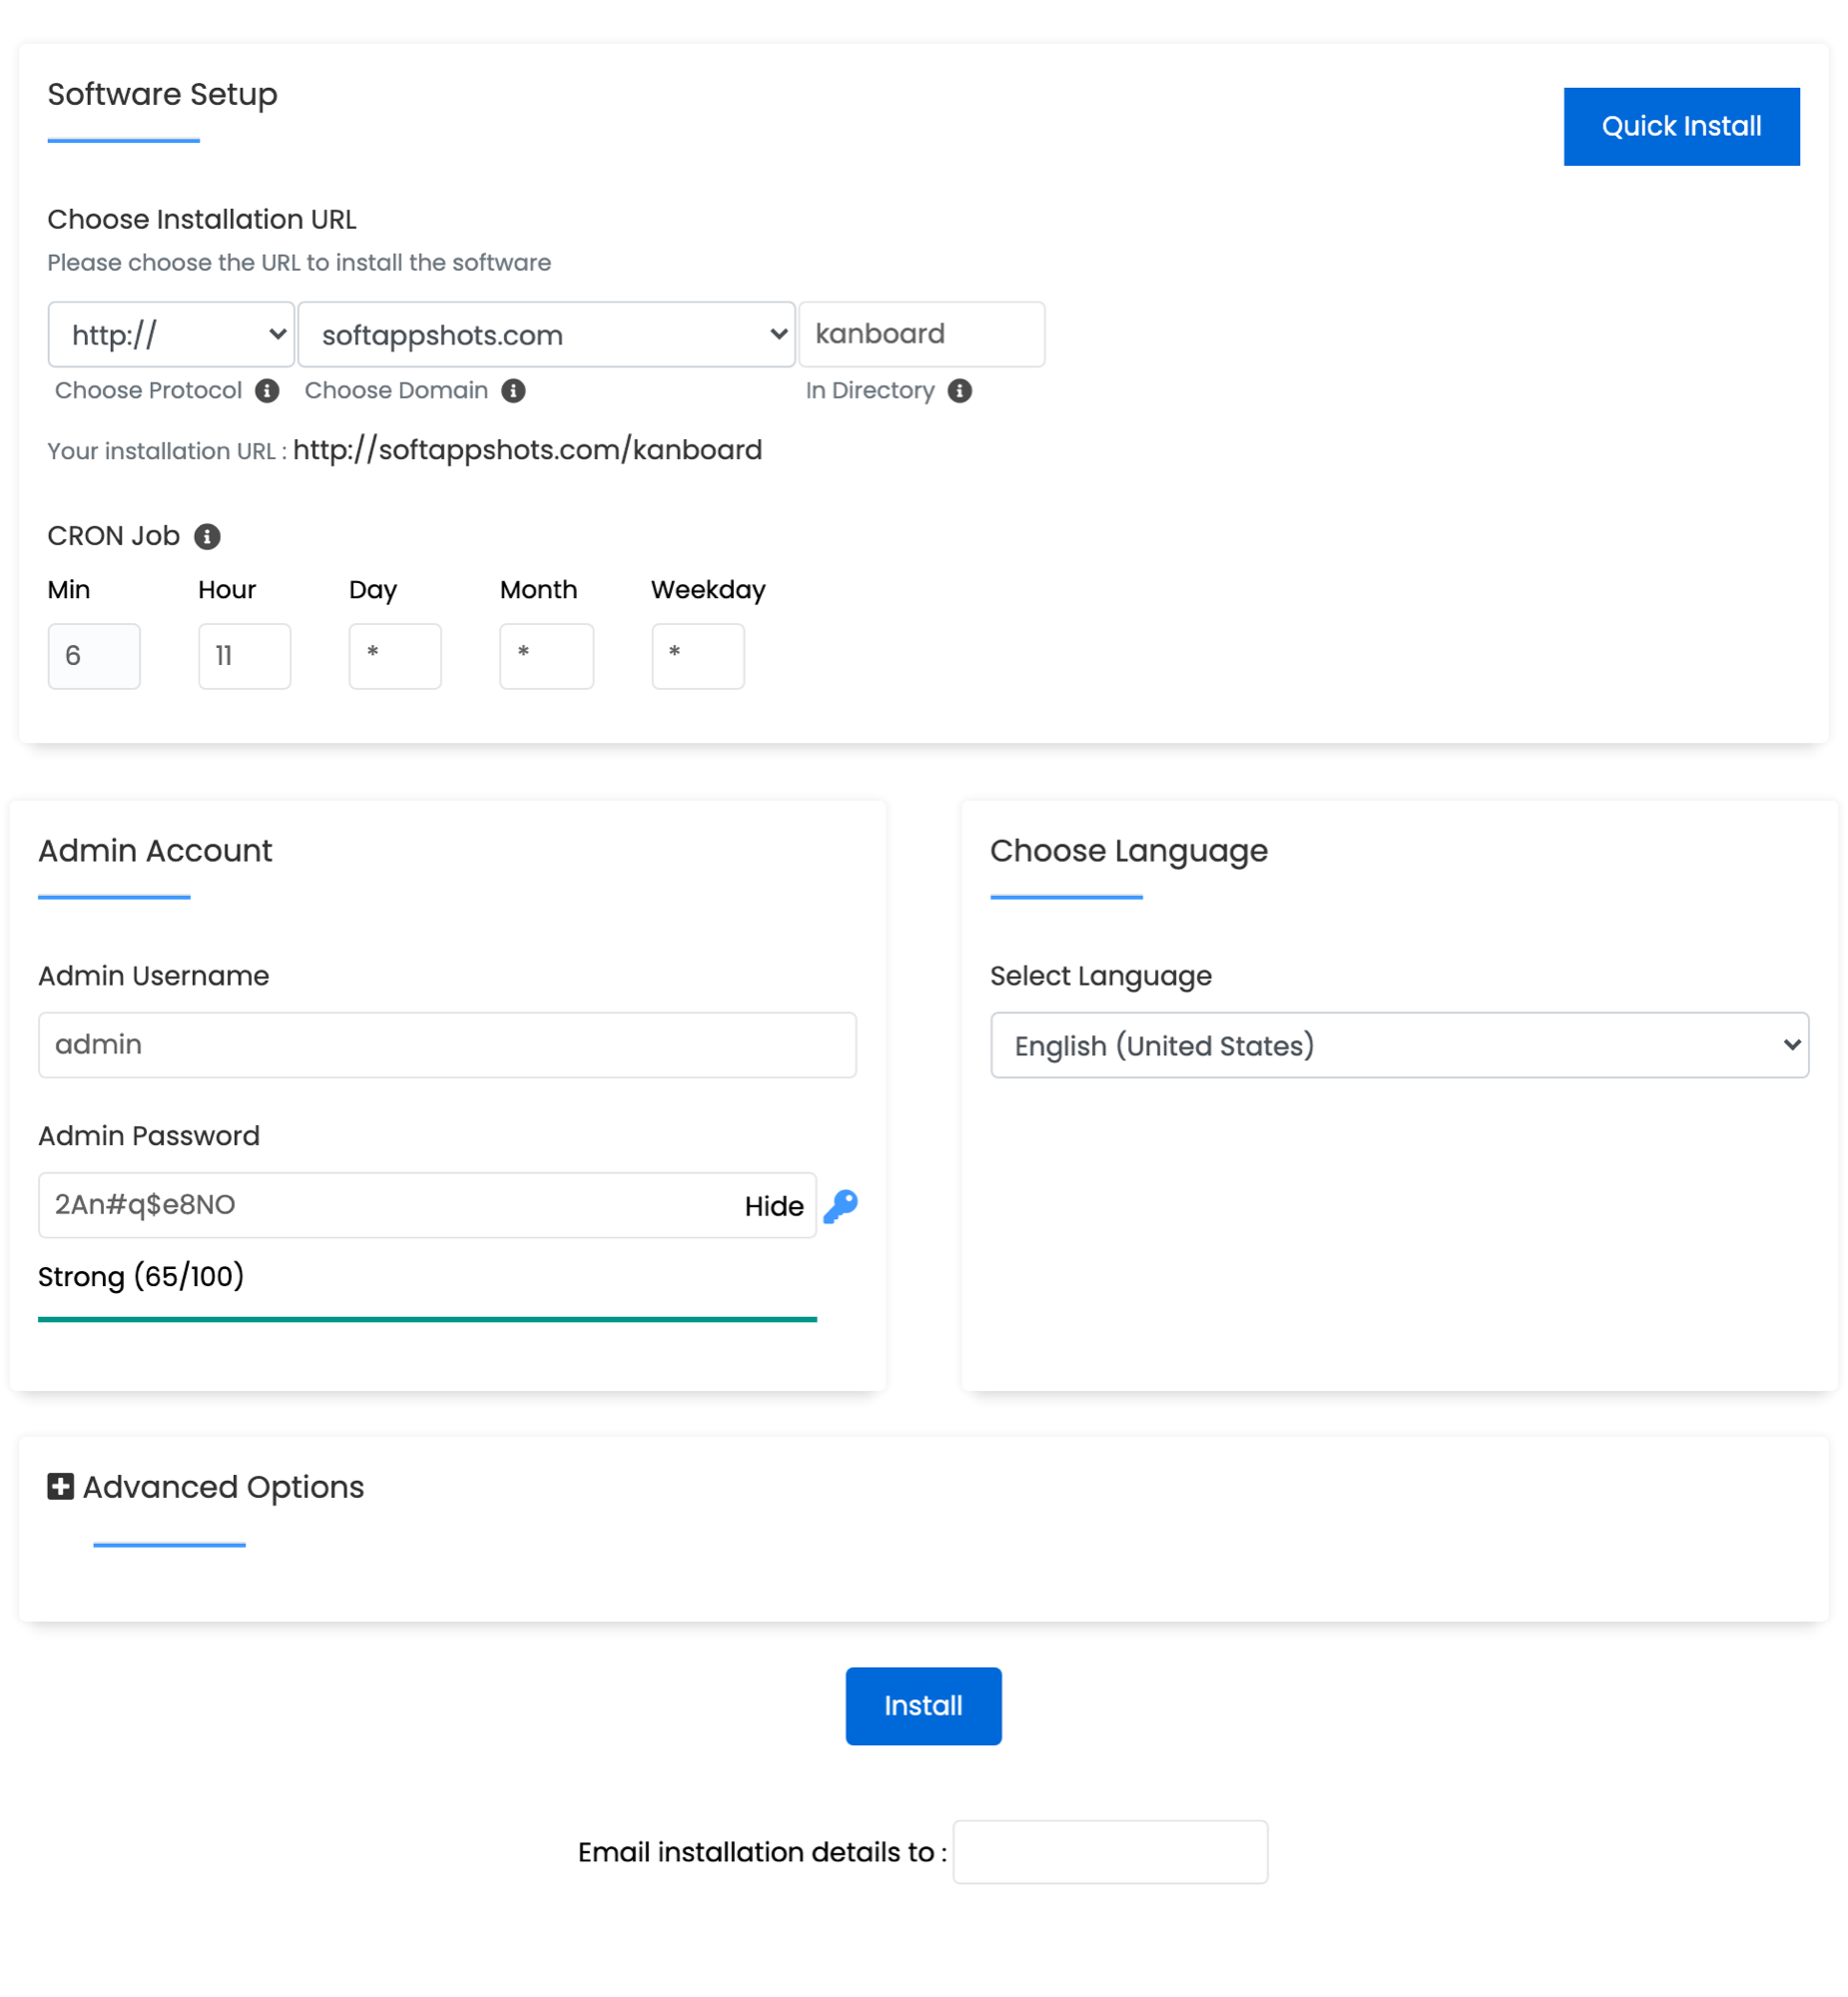The width and height of the screenshot is (1848, 1997).
Task: Expand the Advanced Options section
Action: click(x=222, y=1487)
